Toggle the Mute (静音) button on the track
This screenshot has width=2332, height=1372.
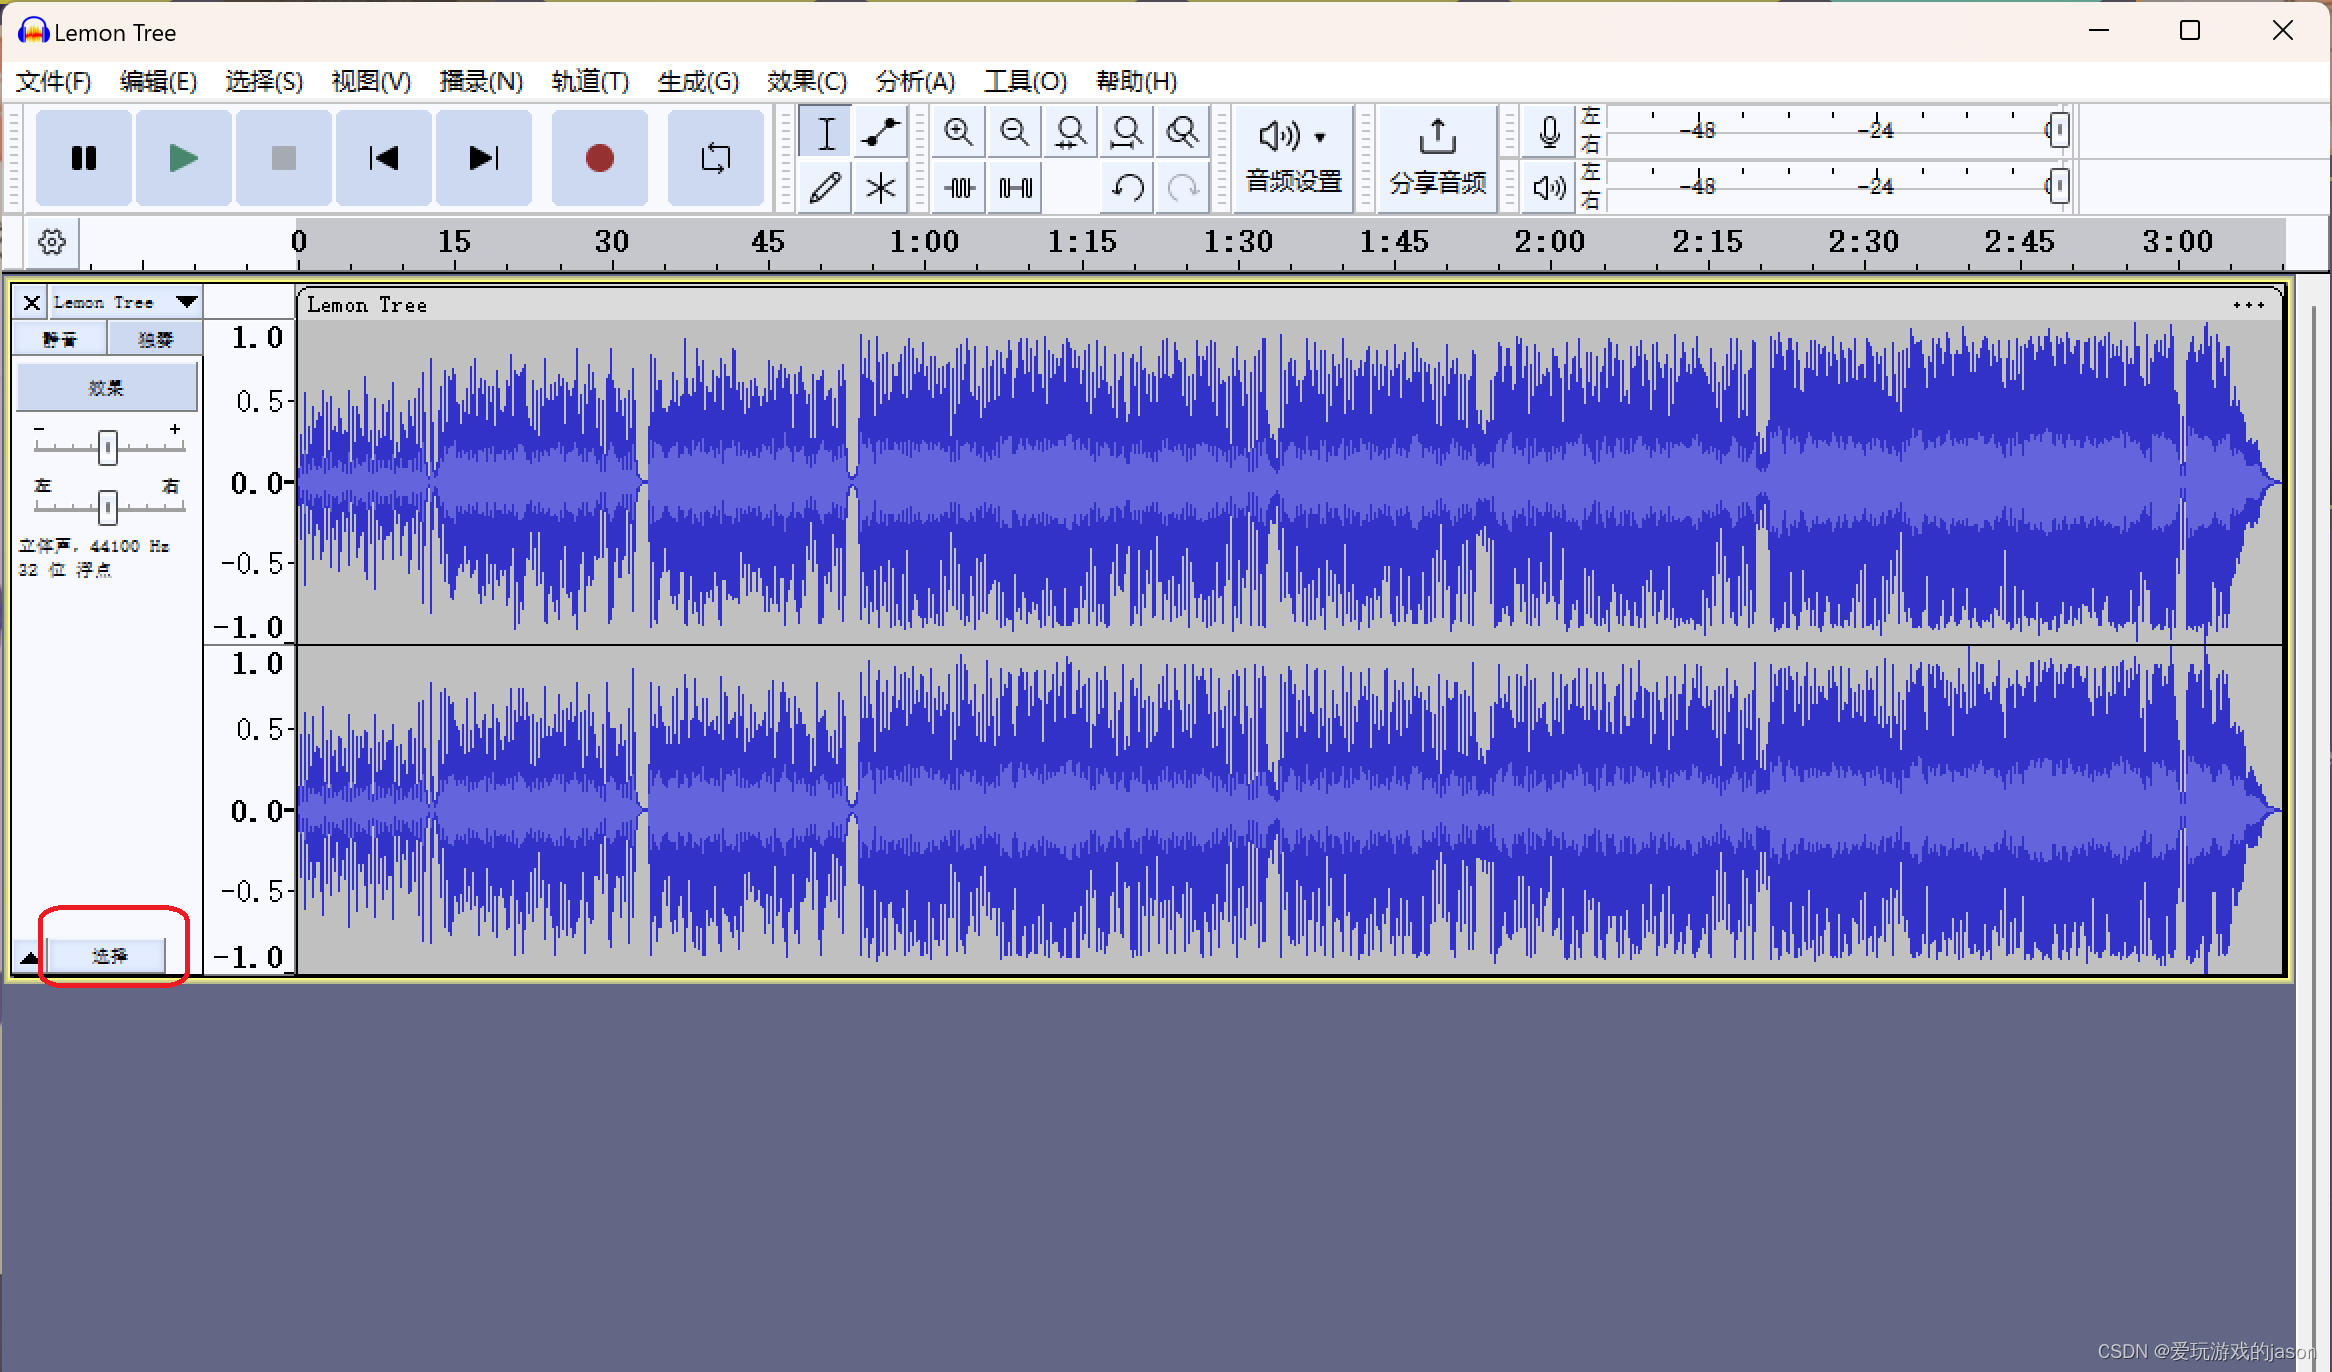tap(60, 340)
